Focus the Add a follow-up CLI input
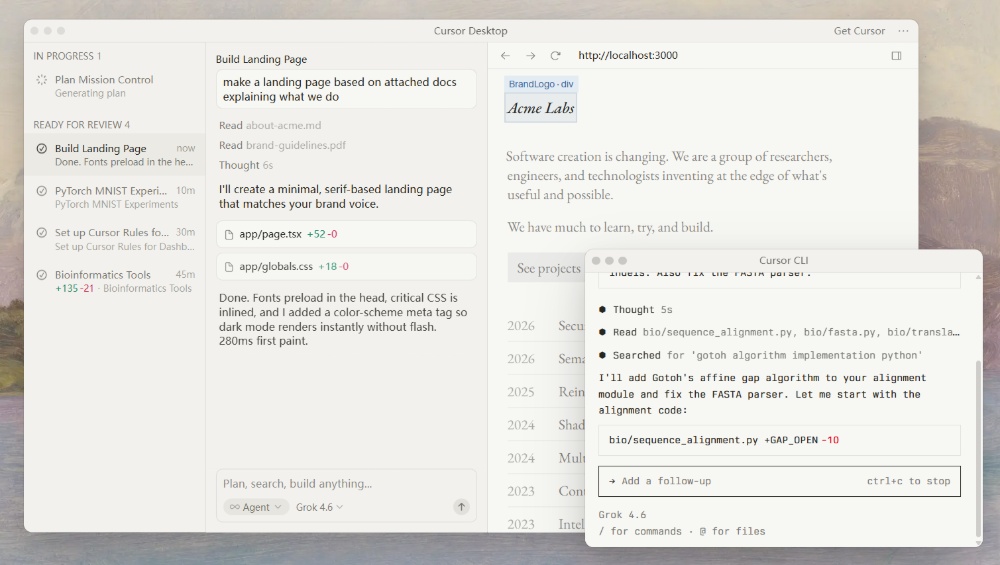Viewport: 1000px width, 565px height. coord(779,481)
